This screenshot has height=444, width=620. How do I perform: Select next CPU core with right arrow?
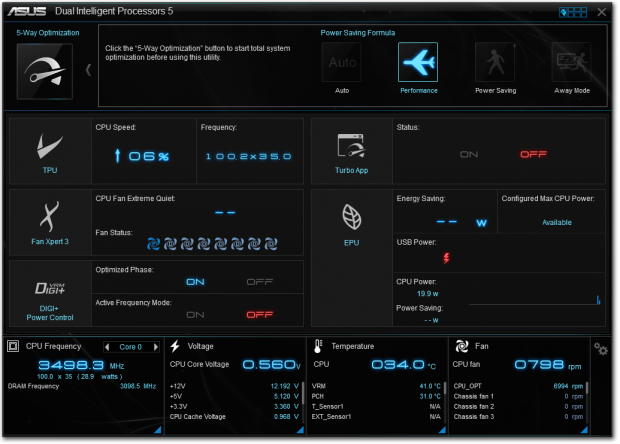click(164, 346)
